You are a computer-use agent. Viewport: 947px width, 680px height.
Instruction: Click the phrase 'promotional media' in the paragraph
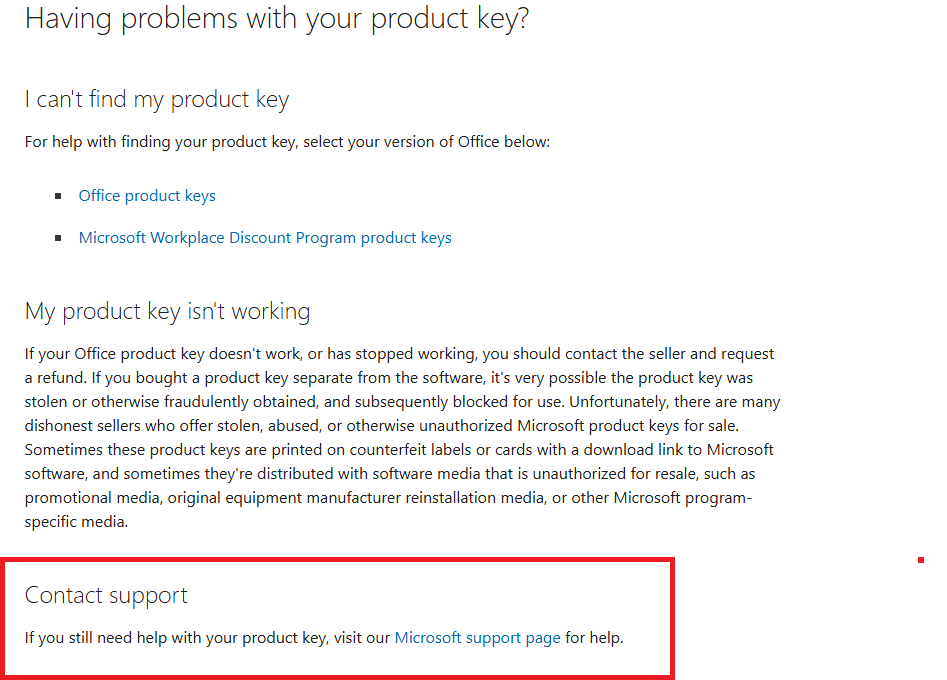(92, 498)
